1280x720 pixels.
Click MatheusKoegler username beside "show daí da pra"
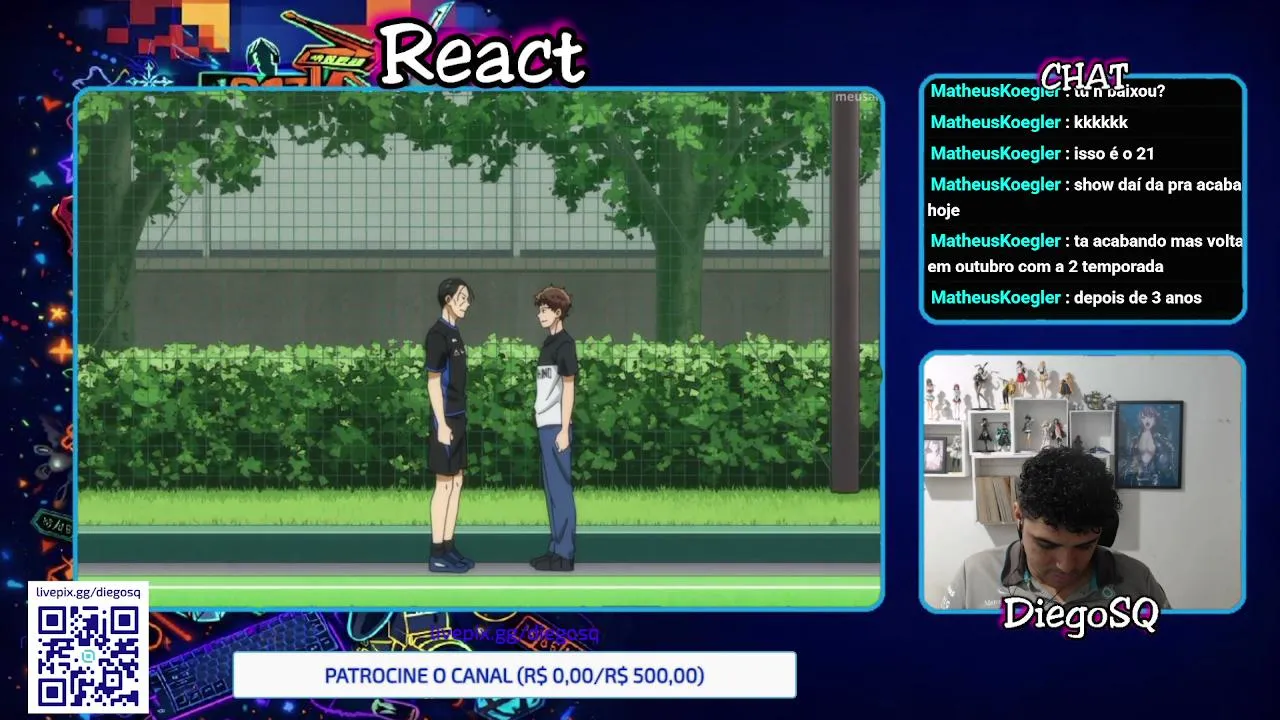pyautogui.click(x=995, y=184)
